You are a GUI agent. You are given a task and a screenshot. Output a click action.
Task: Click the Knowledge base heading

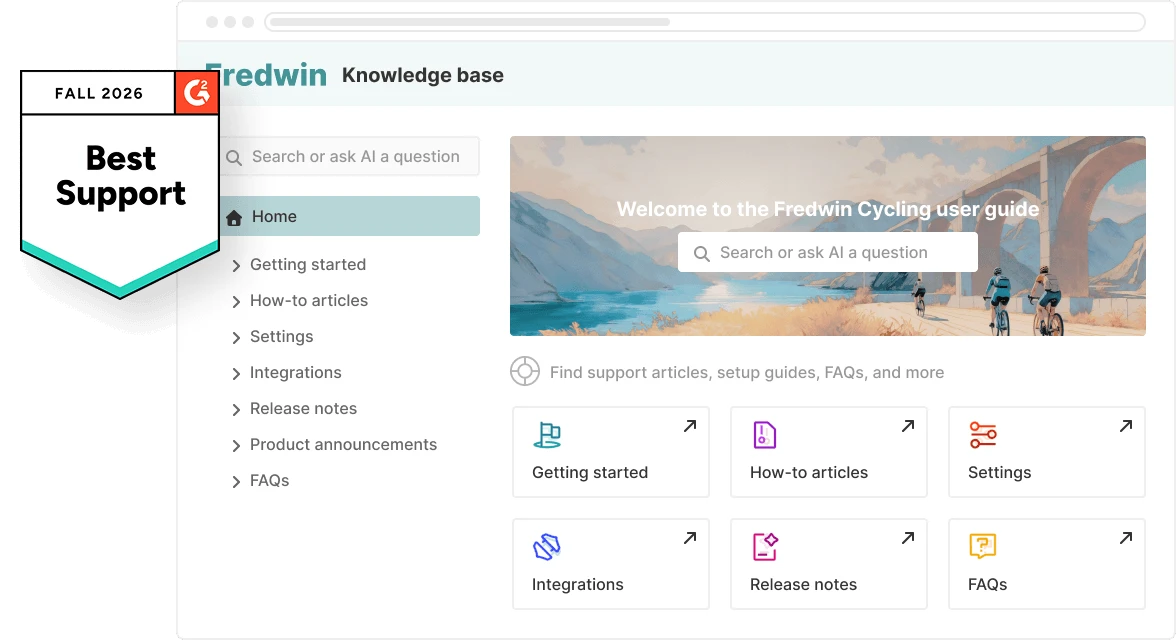click(x=423, y=75)
